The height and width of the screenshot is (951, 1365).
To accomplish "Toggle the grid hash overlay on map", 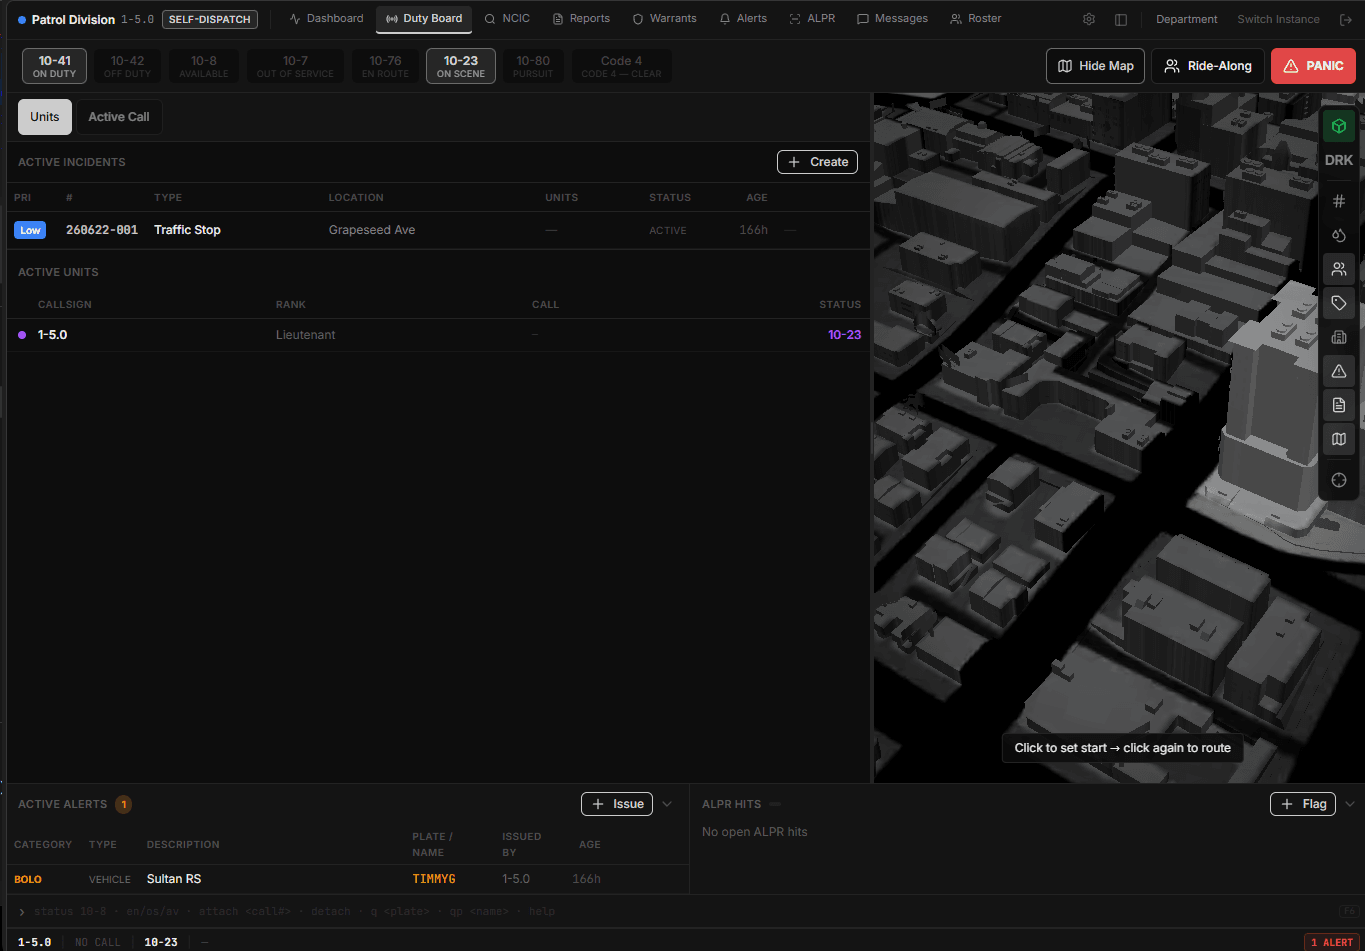I will pyautogui.click(x=1339, y=201).
